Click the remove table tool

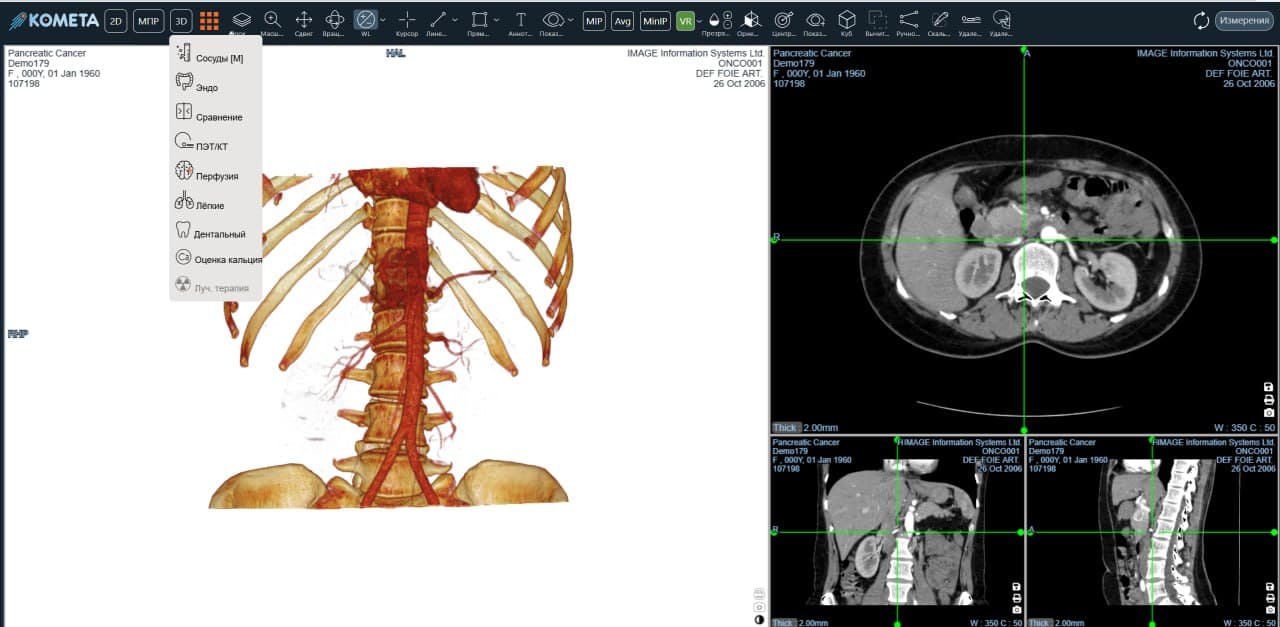(970, 20)
